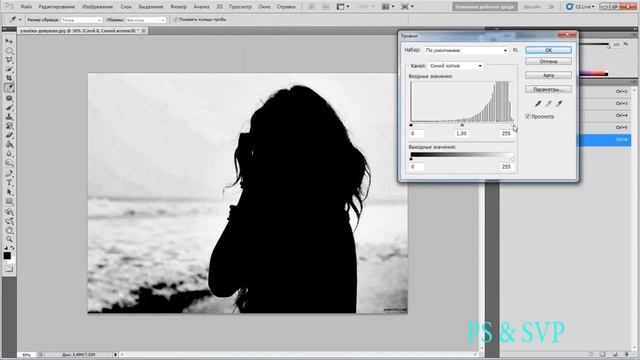Screen dimensions: 640x360
Task: Select the Gradient tool
Action: coord(9,144)
